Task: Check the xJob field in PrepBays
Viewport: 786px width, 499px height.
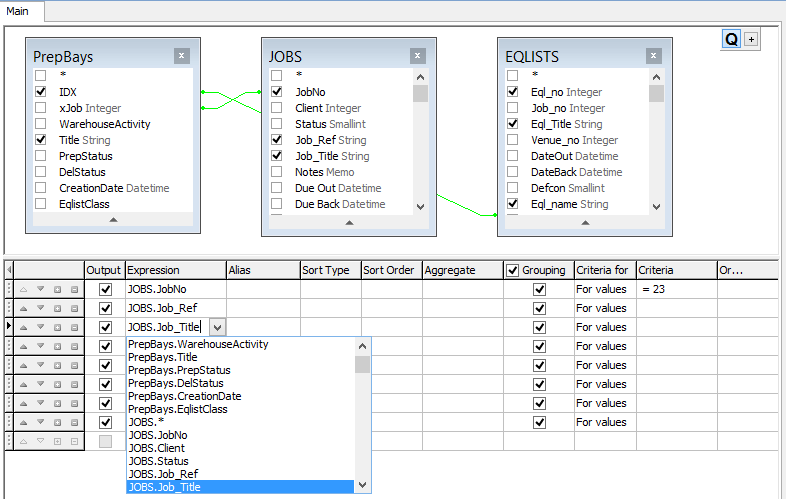Action: click(x=41, y=108)
